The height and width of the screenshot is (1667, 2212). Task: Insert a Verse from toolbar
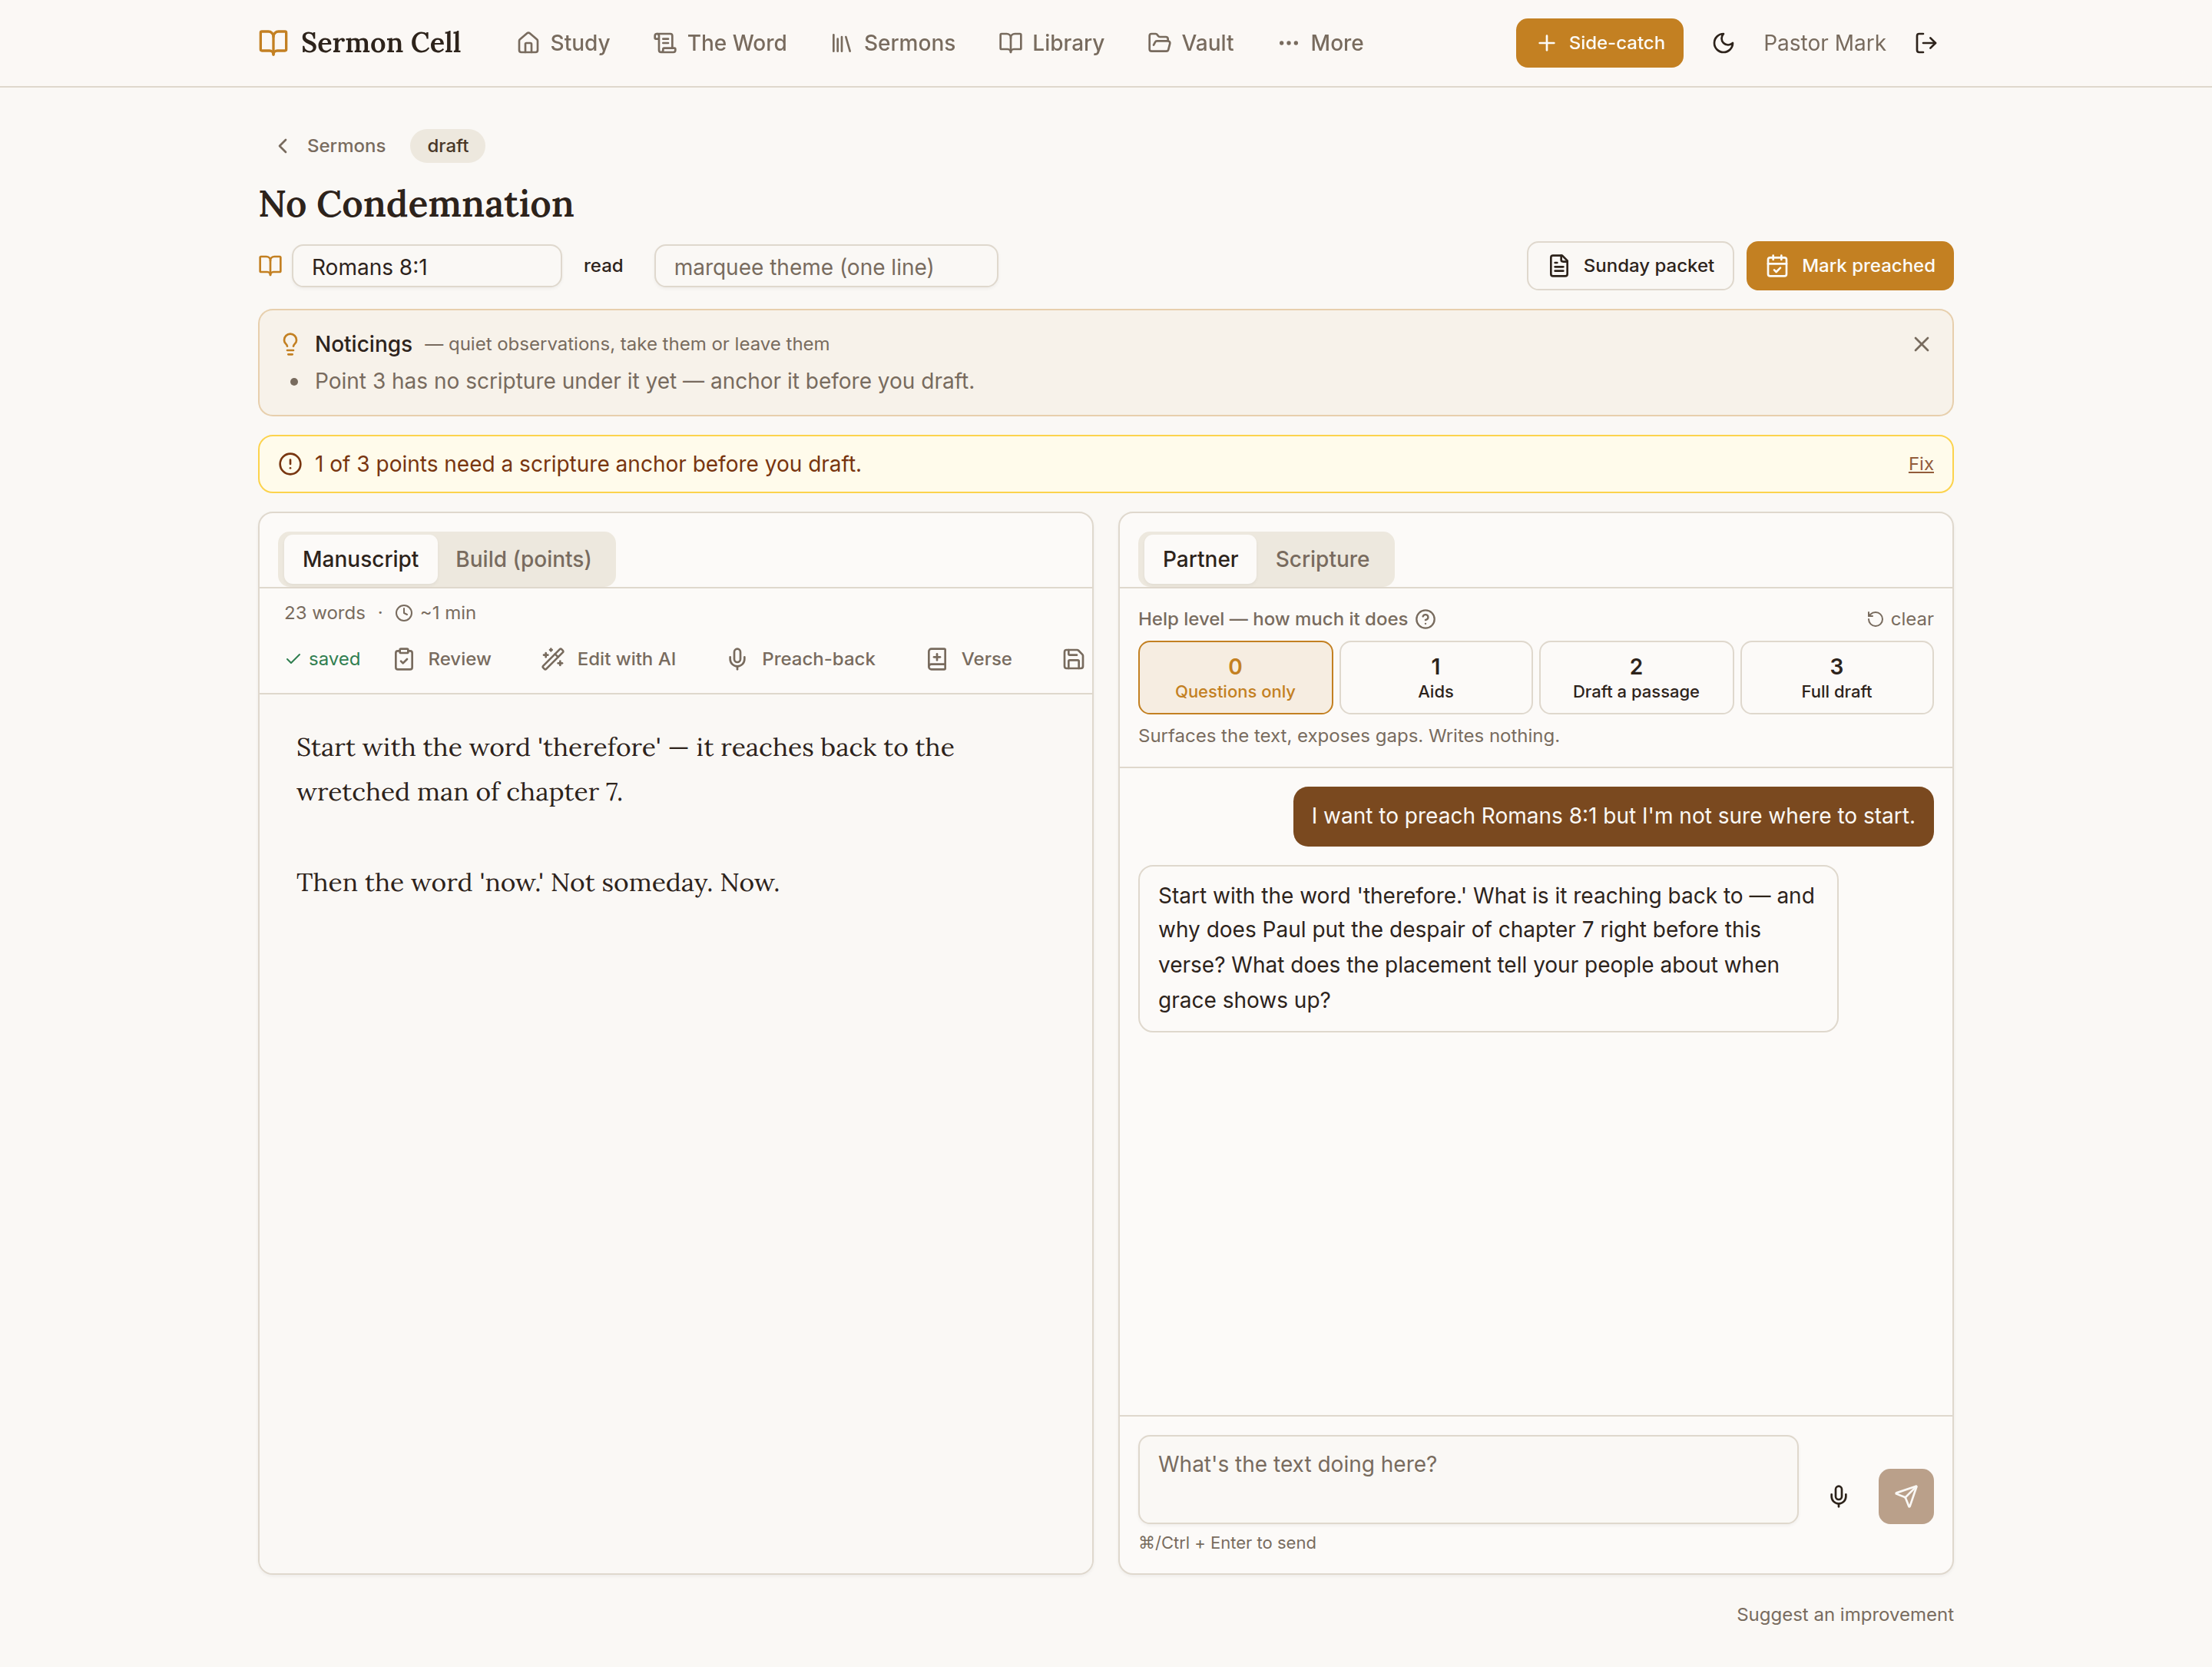coord(969,659)
